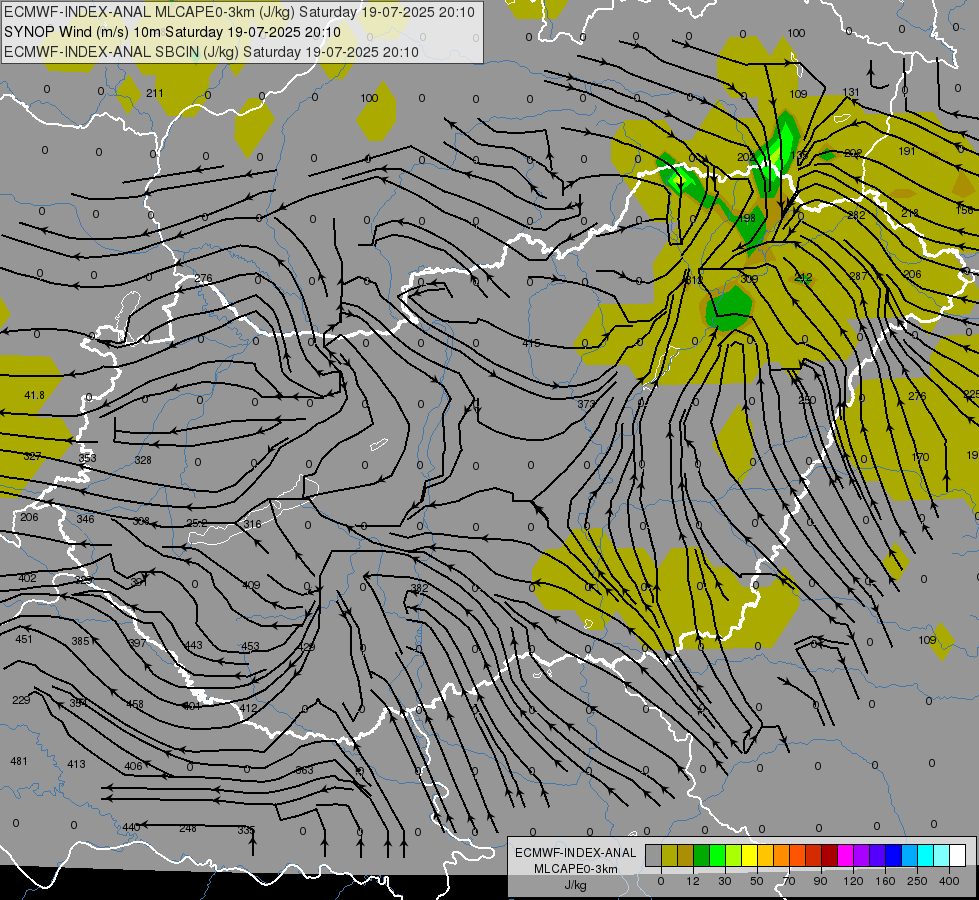Click the map value 409

(251, 585)
